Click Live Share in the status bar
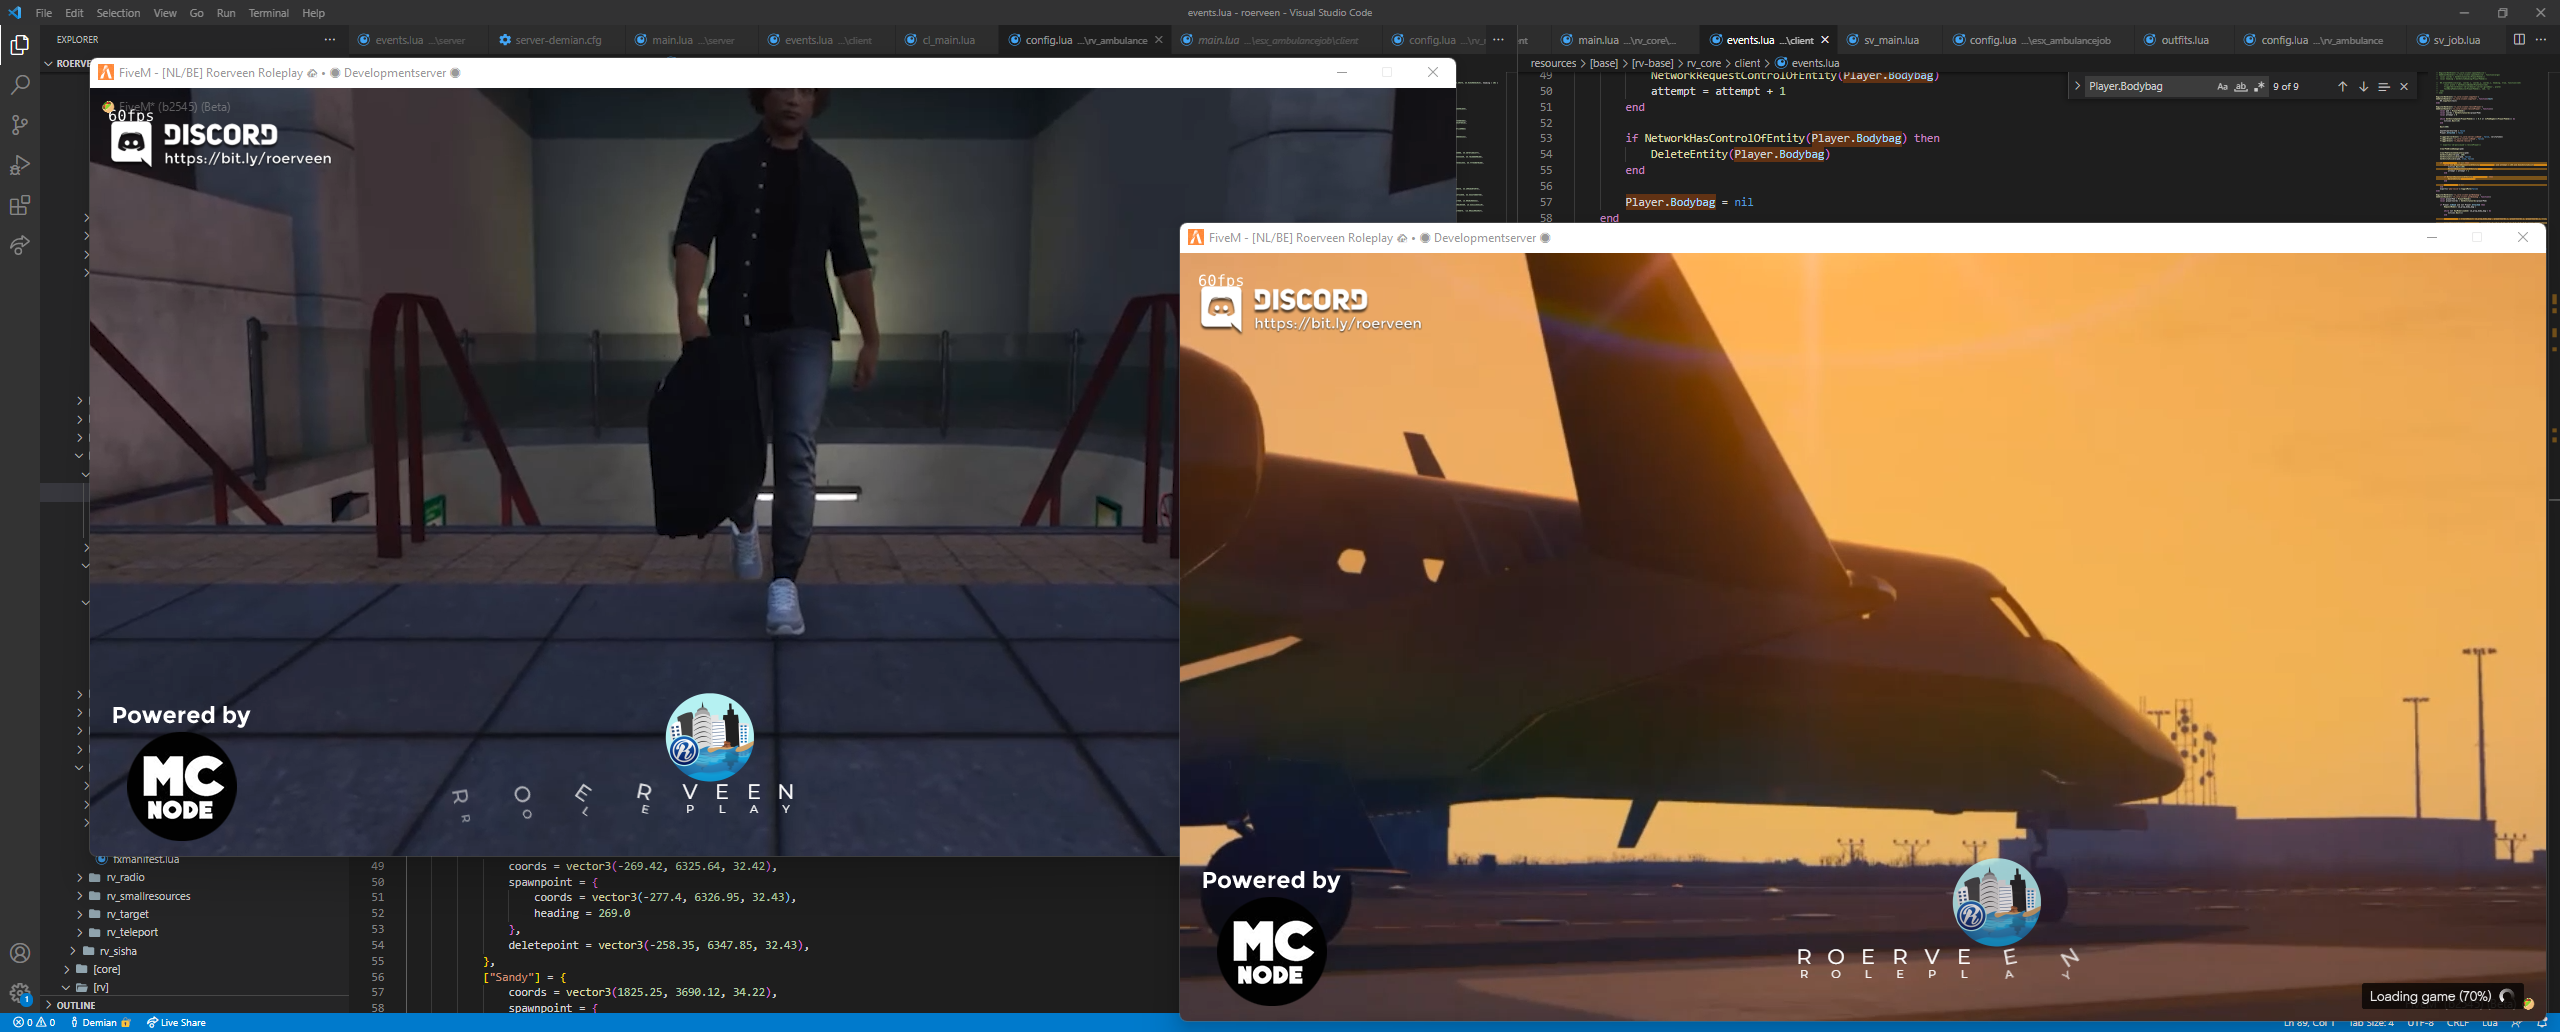The width and height of the screenshot is (2560, 1032). pyautogui.click(x=176, y=1022)
